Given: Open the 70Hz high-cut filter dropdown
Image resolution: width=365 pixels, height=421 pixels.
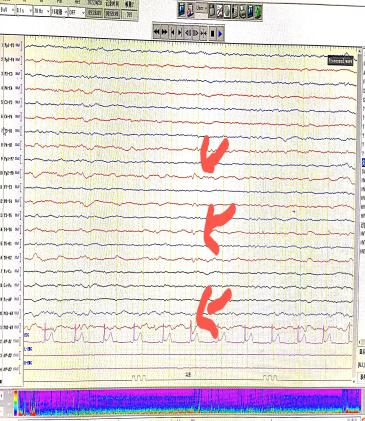Looking at the screenshot, I should pos(42,11).
